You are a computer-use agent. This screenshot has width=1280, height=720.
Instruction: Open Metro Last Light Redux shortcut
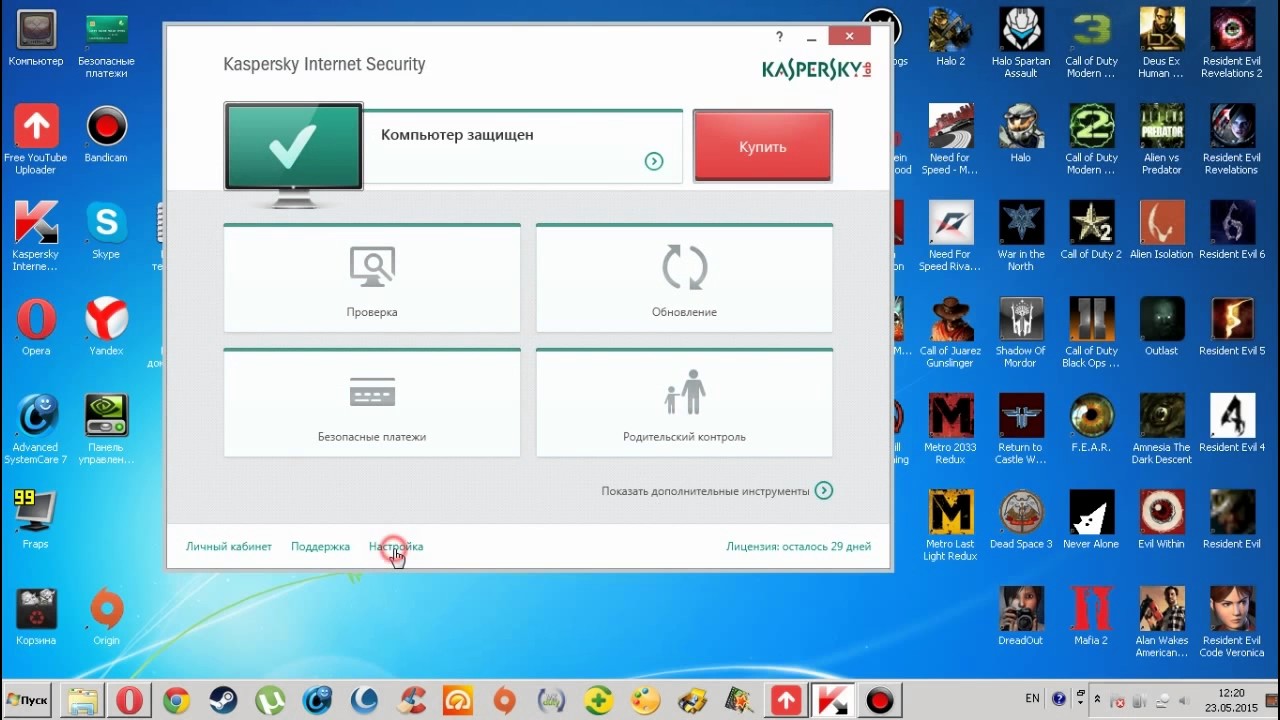[x=951, y=526]
